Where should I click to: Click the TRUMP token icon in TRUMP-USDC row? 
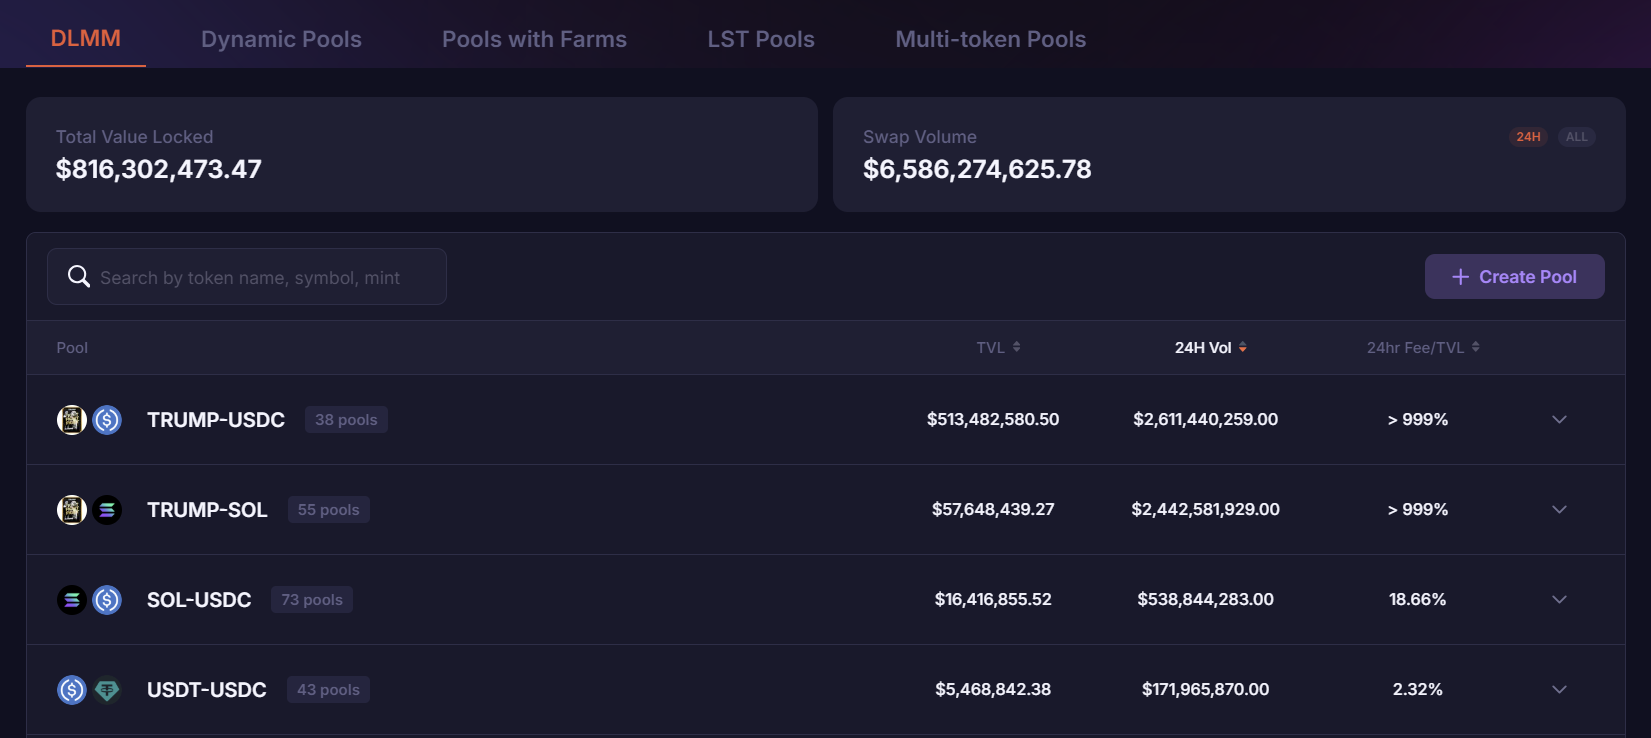(x=71, y=420)
